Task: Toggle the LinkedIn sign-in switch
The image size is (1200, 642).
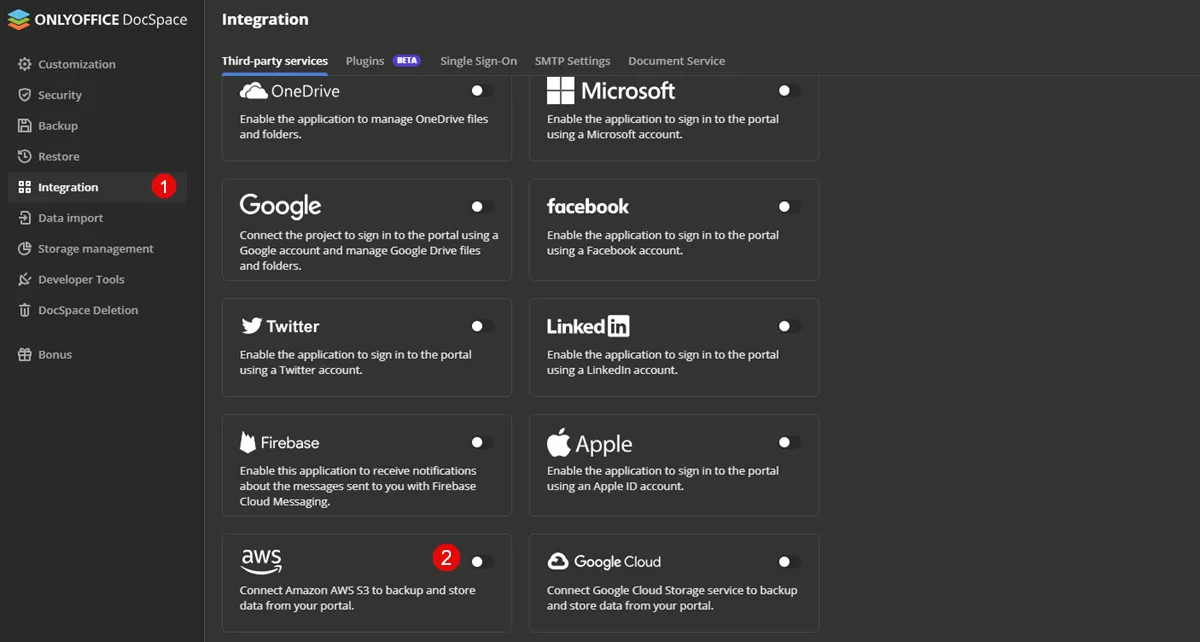Action: coord(789,326)
